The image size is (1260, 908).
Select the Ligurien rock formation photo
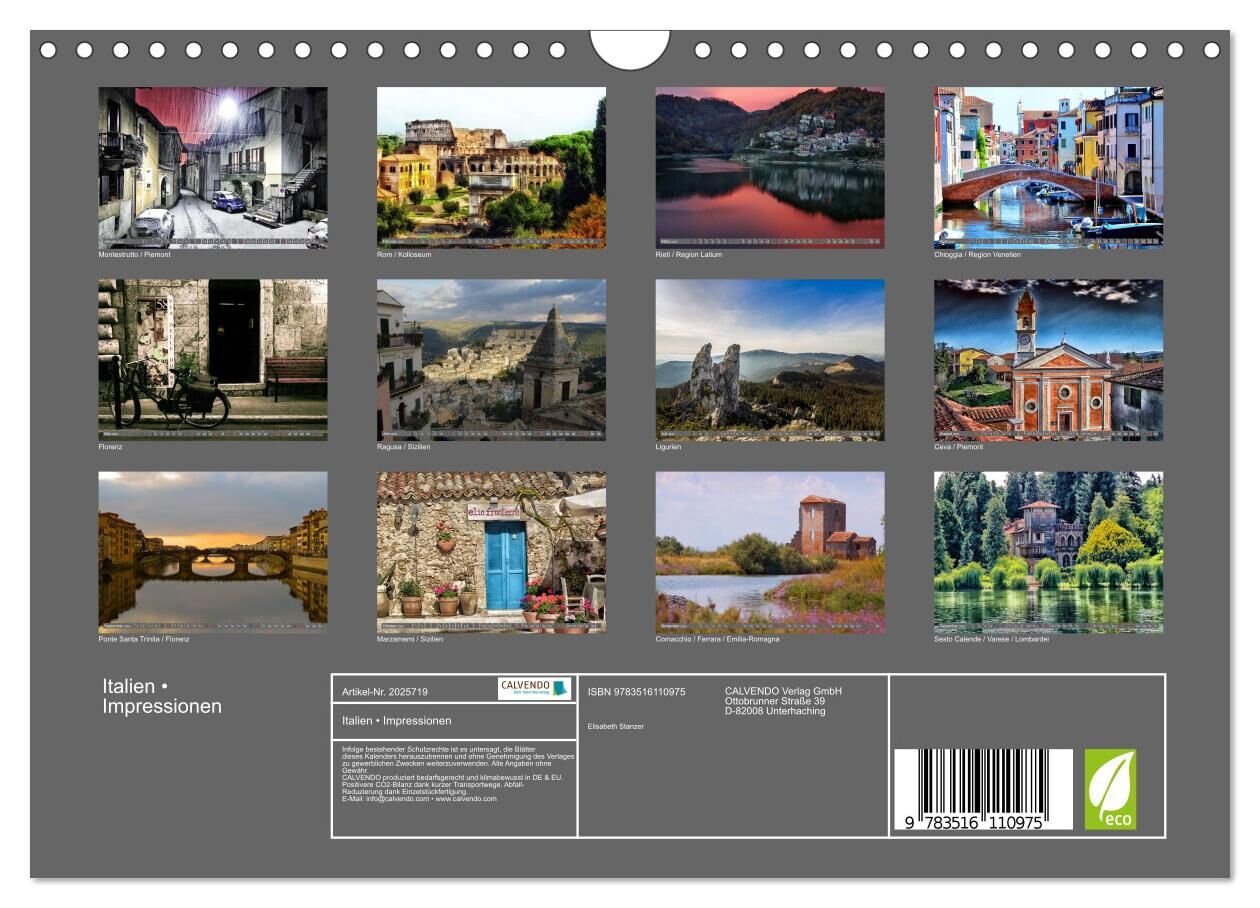click(x=769, y=359)
